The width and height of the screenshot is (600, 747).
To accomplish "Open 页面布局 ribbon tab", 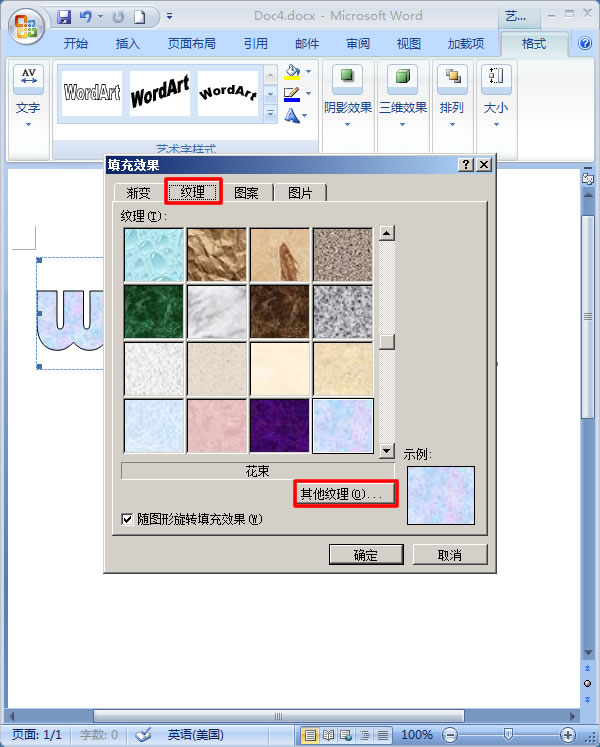I will point(192,44).
